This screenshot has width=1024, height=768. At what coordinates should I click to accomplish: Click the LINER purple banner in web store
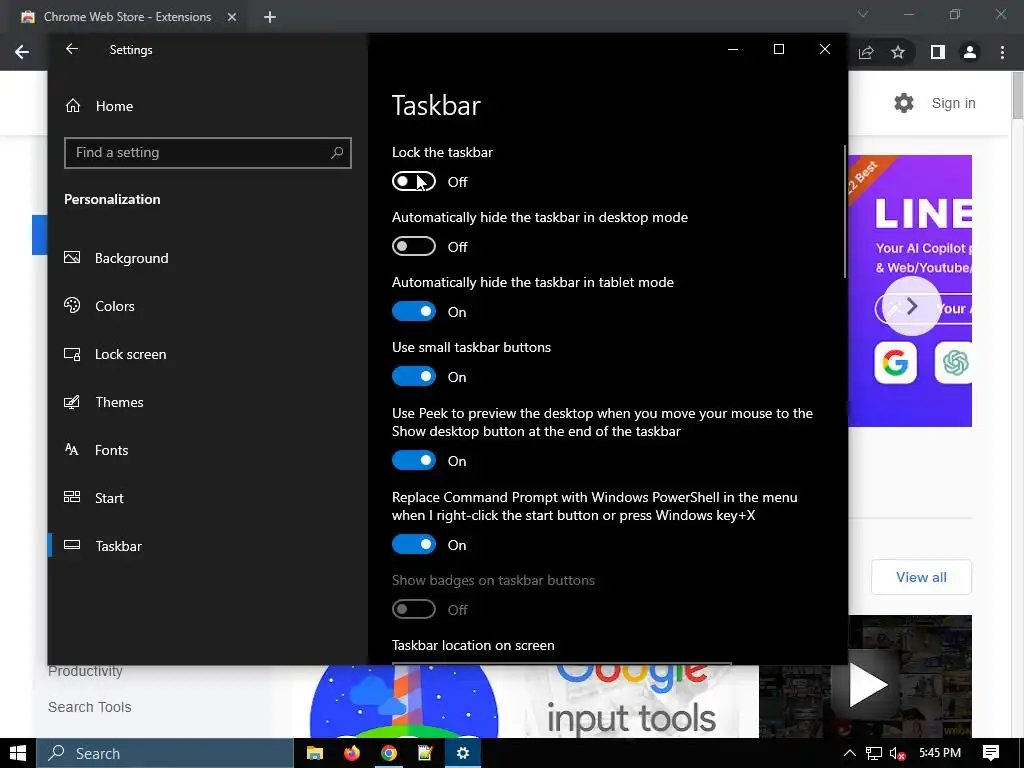point(910,291)
